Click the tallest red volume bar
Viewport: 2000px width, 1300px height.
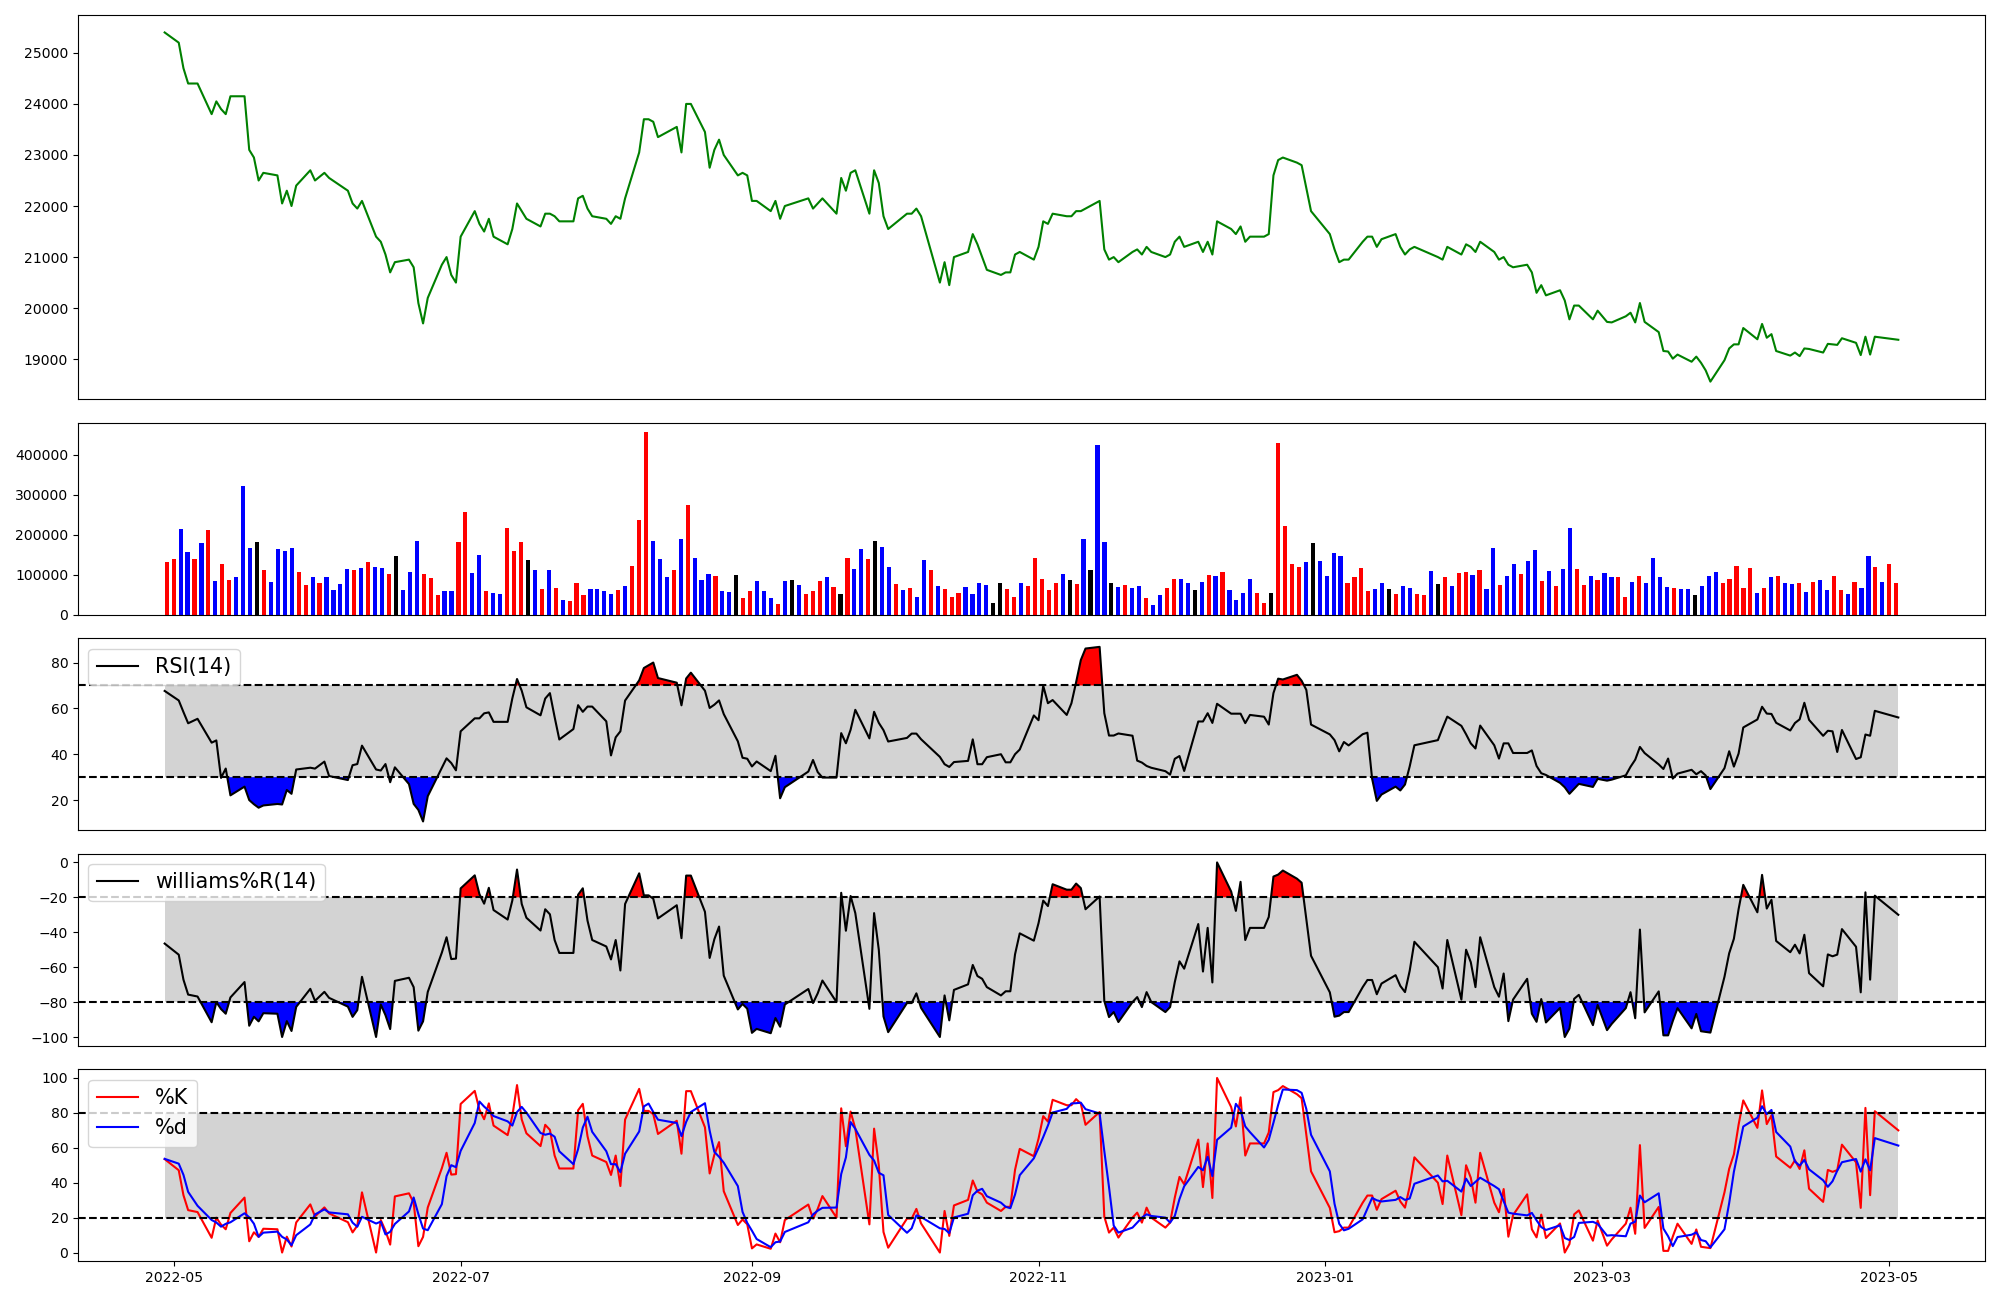pyautogui.click(x=646, y=520)
